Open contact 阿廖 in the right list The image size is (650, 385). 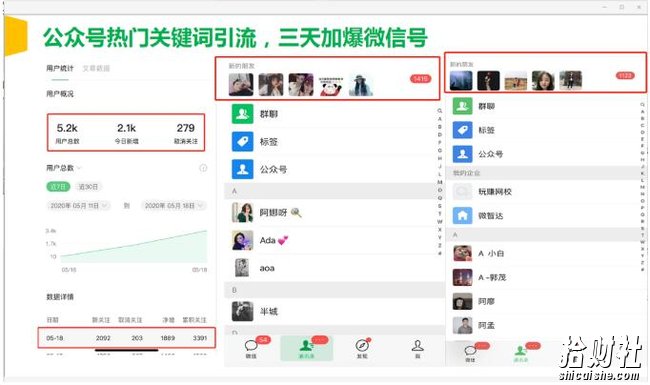point(543,301)
